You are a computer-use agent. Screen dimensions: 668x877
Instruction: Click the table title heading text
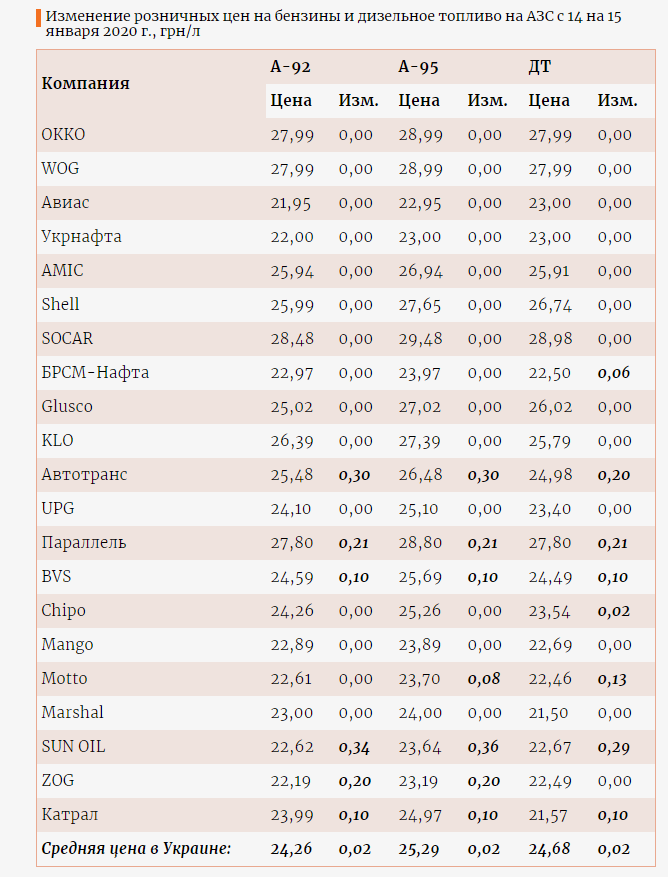[333, 23]
